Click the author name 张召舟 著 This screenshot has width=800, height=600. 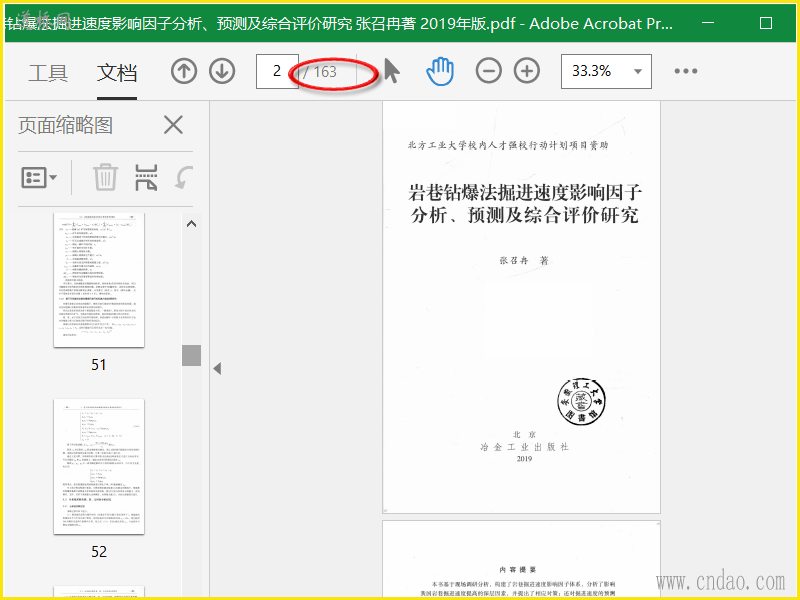point(523,260)
